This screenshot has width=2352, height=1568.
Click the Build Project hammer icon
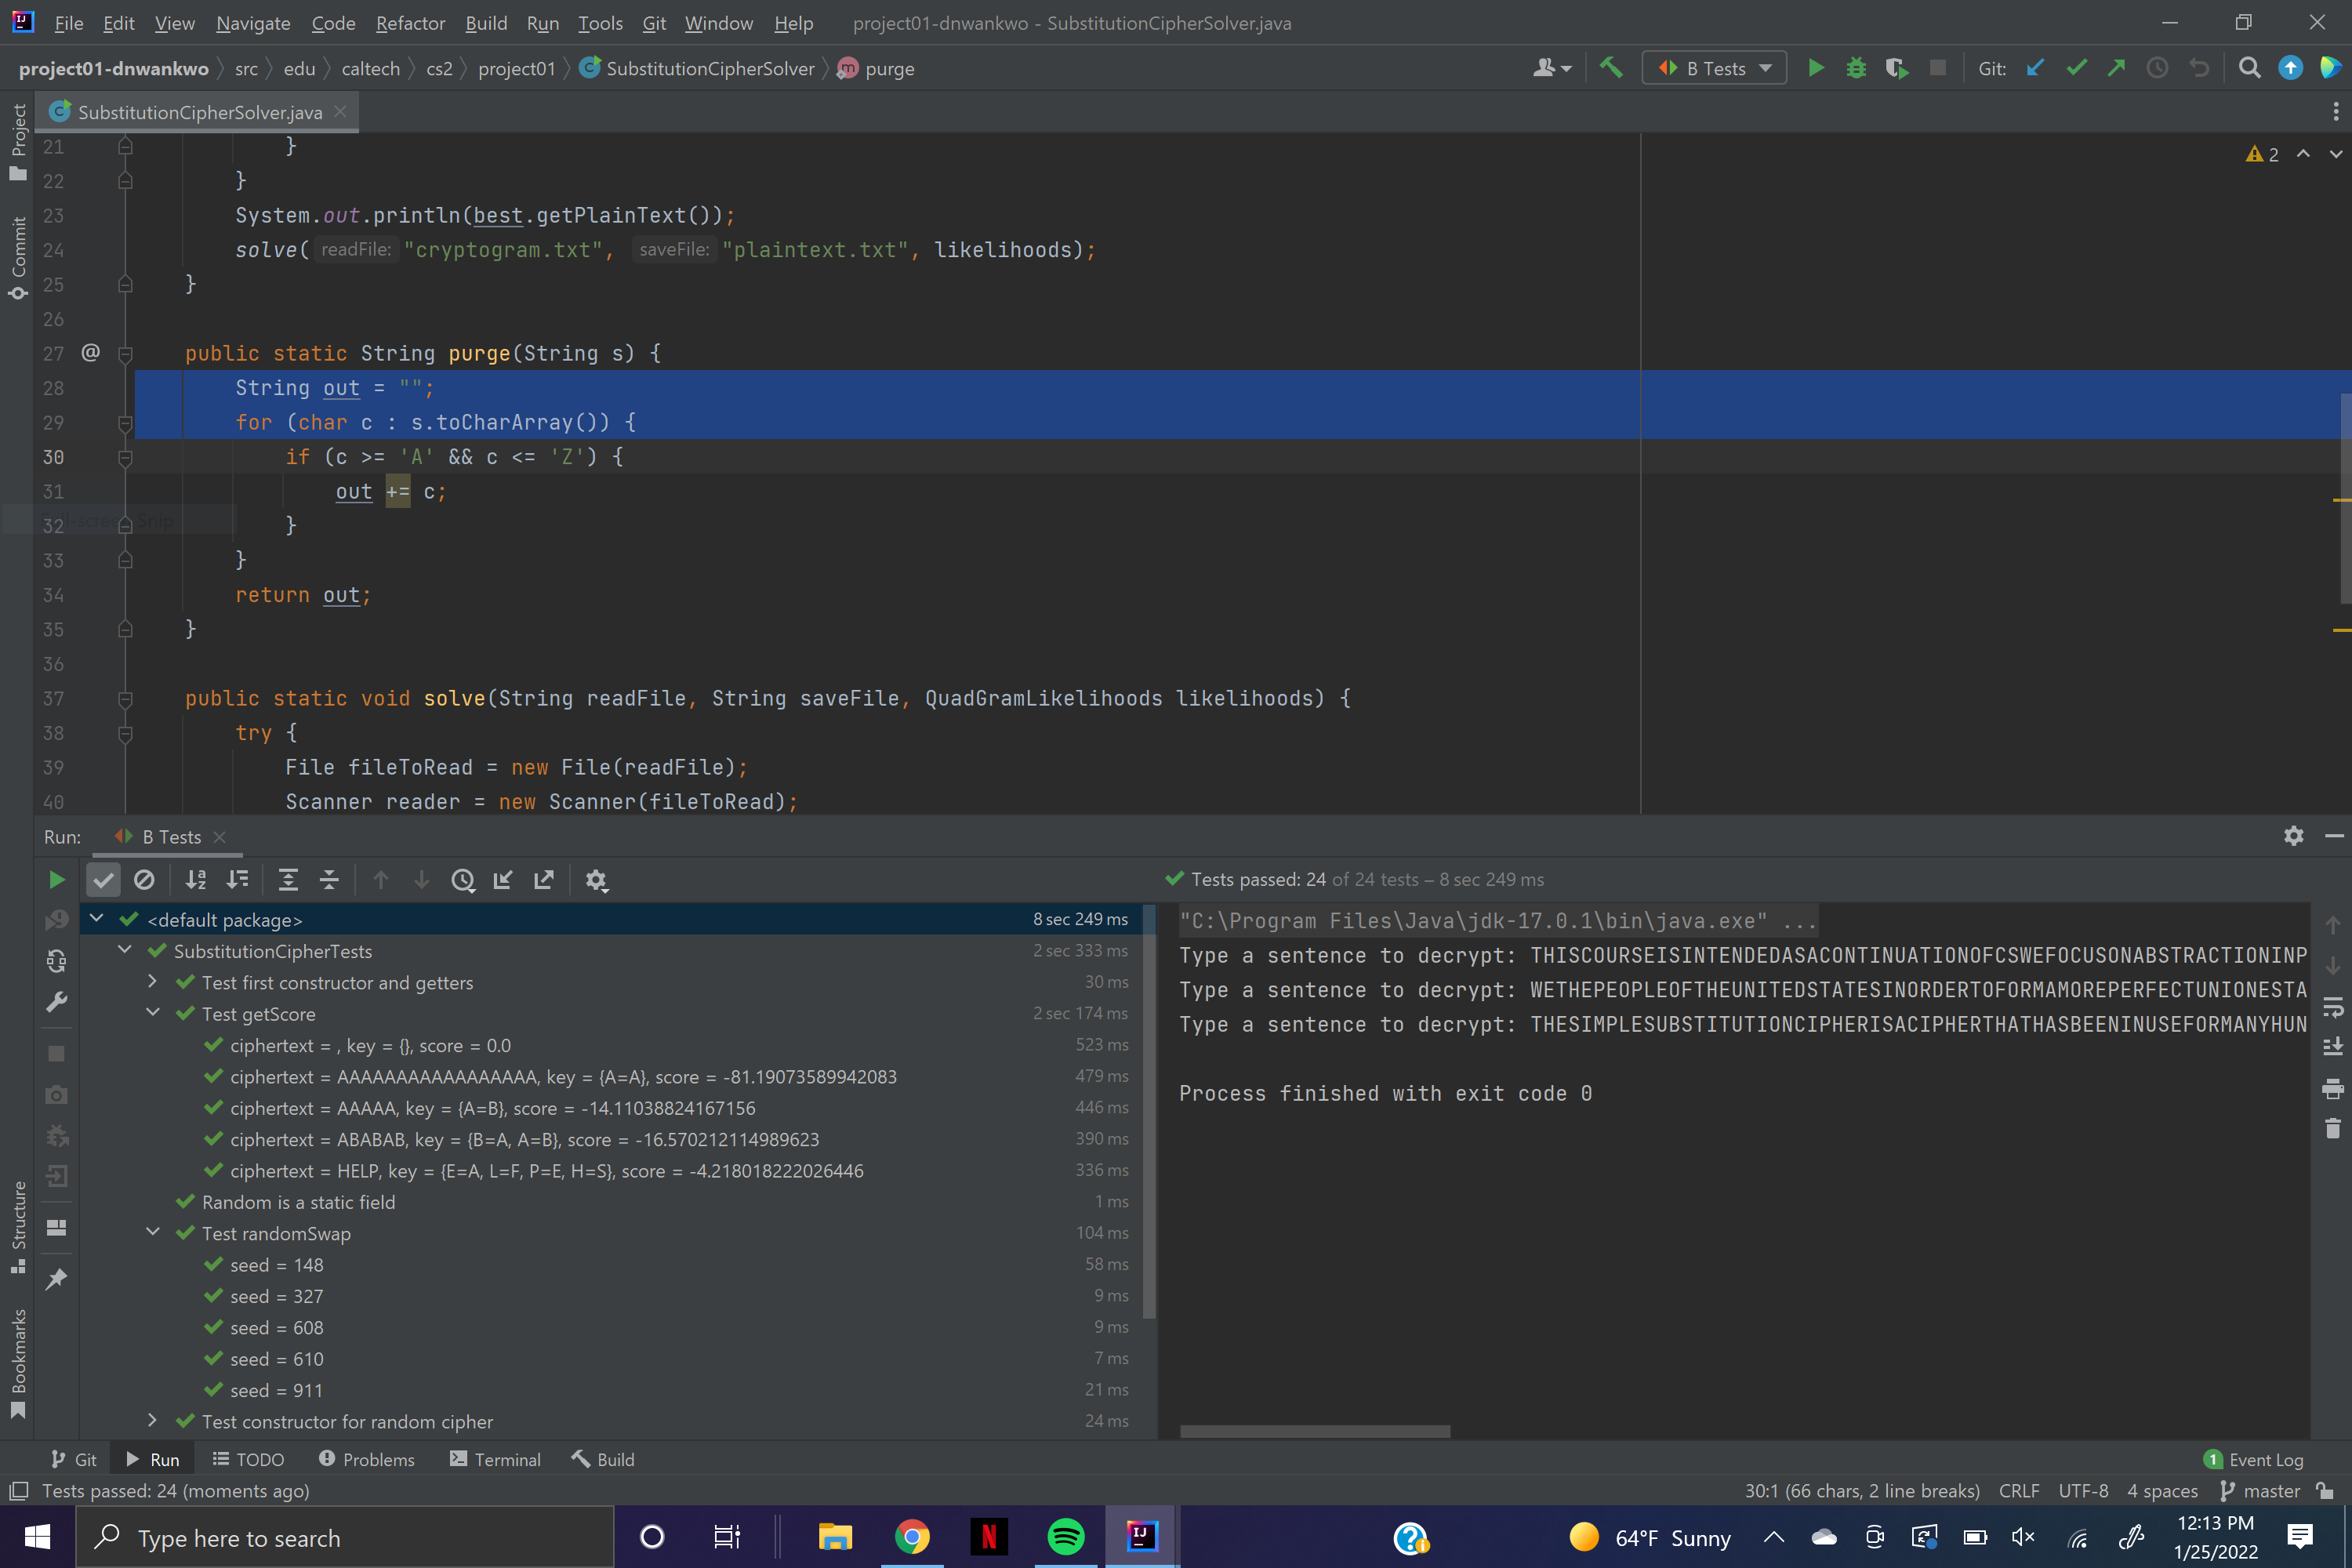(1611, 68)
